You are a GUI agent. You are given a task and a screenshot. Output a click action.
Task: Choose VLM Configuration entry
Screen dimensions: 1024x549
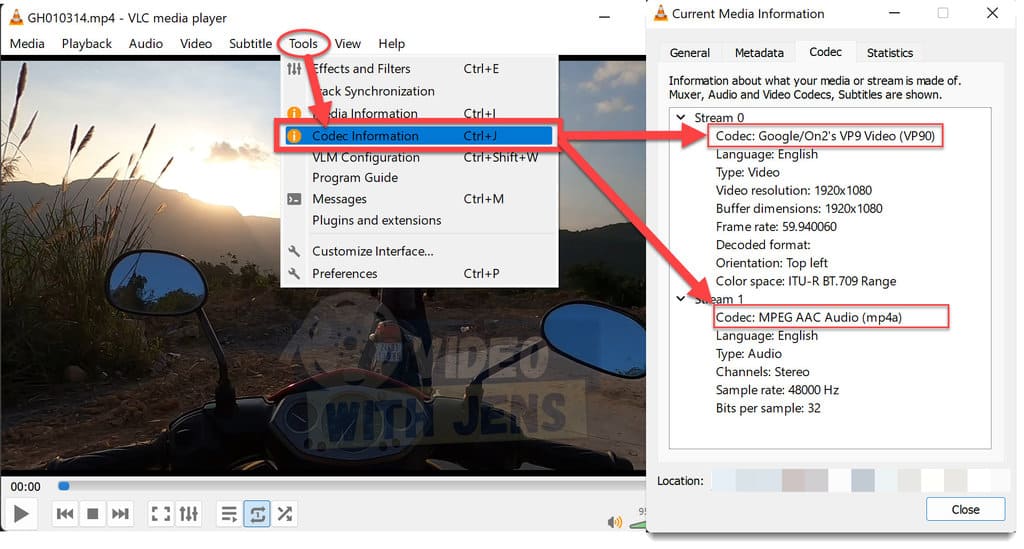tap(421, 157)
